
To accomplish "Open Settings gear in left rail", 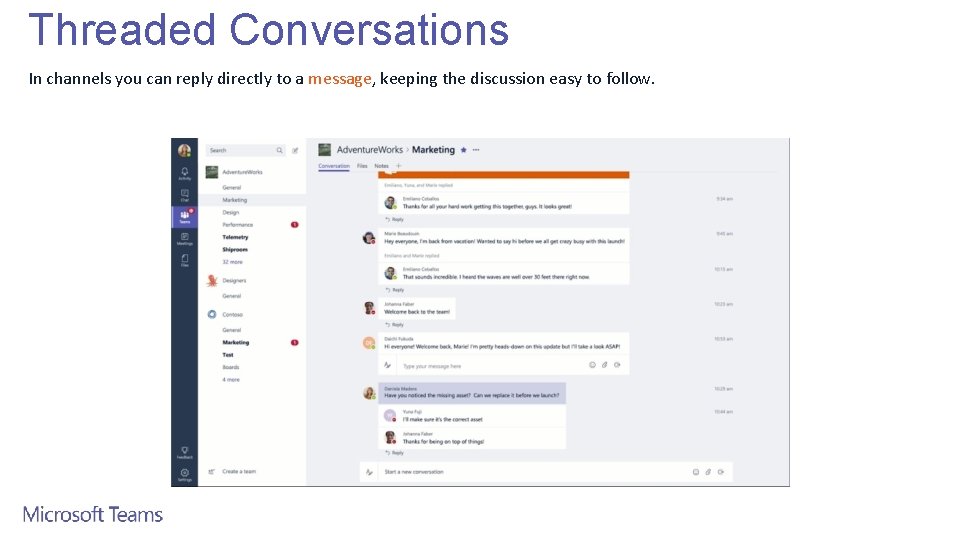I will click(184, 474).
